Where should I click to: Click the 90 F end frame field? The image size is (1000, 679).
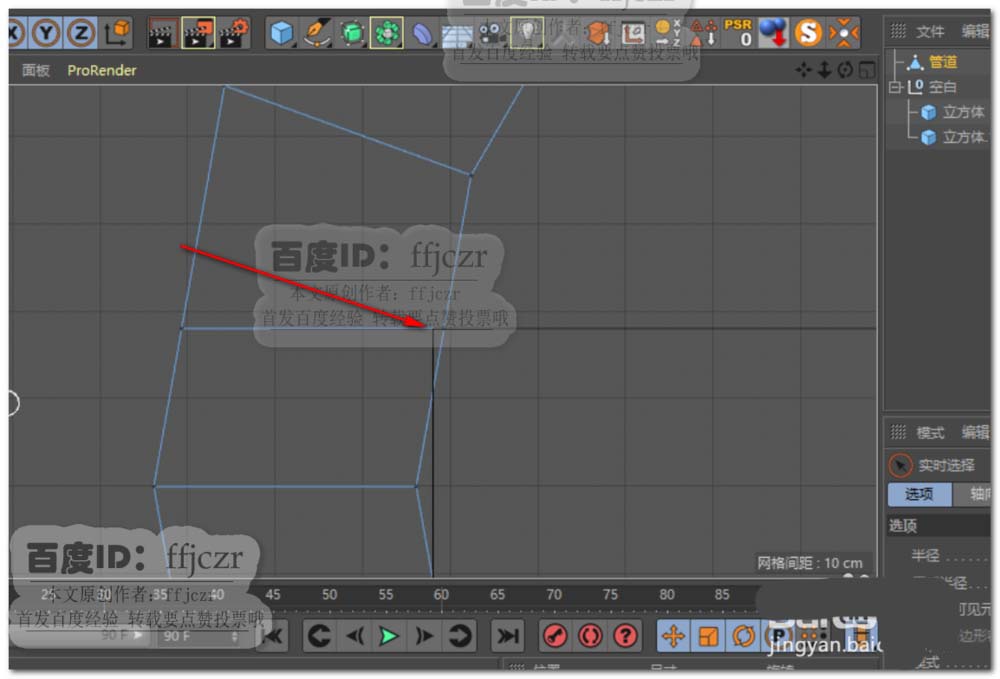200,636
